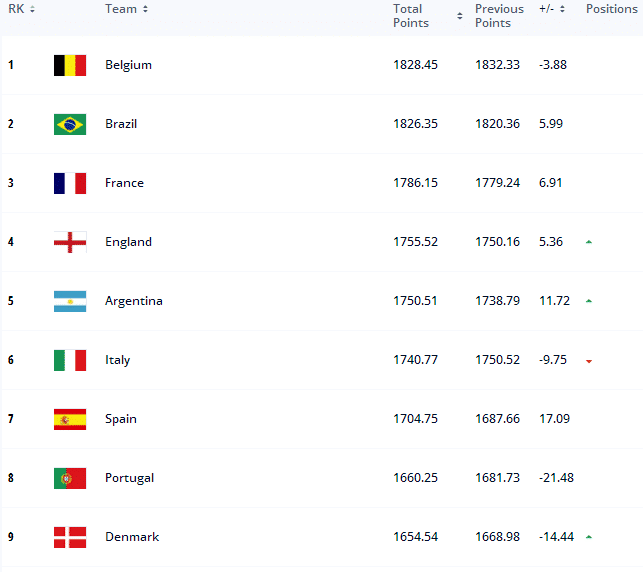Viewport: 643px width, 572px height.
Task: Click the France flag icon
Action: (x=70, y=183)
